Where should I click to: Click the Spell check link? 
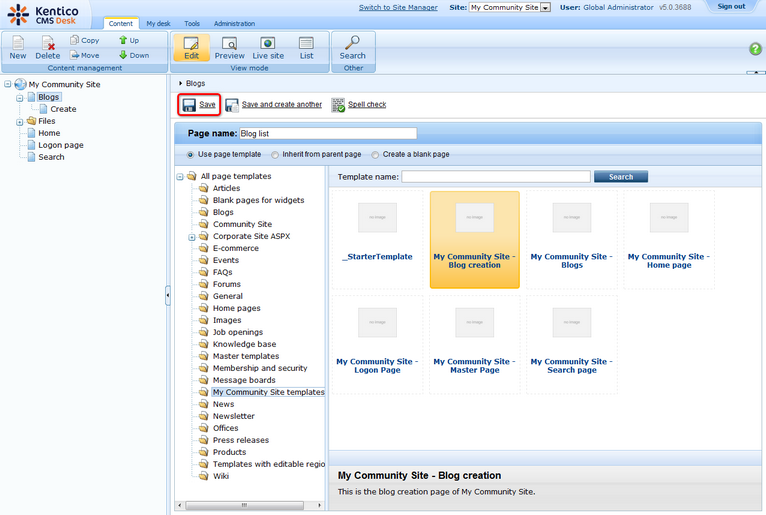point(367,105)
